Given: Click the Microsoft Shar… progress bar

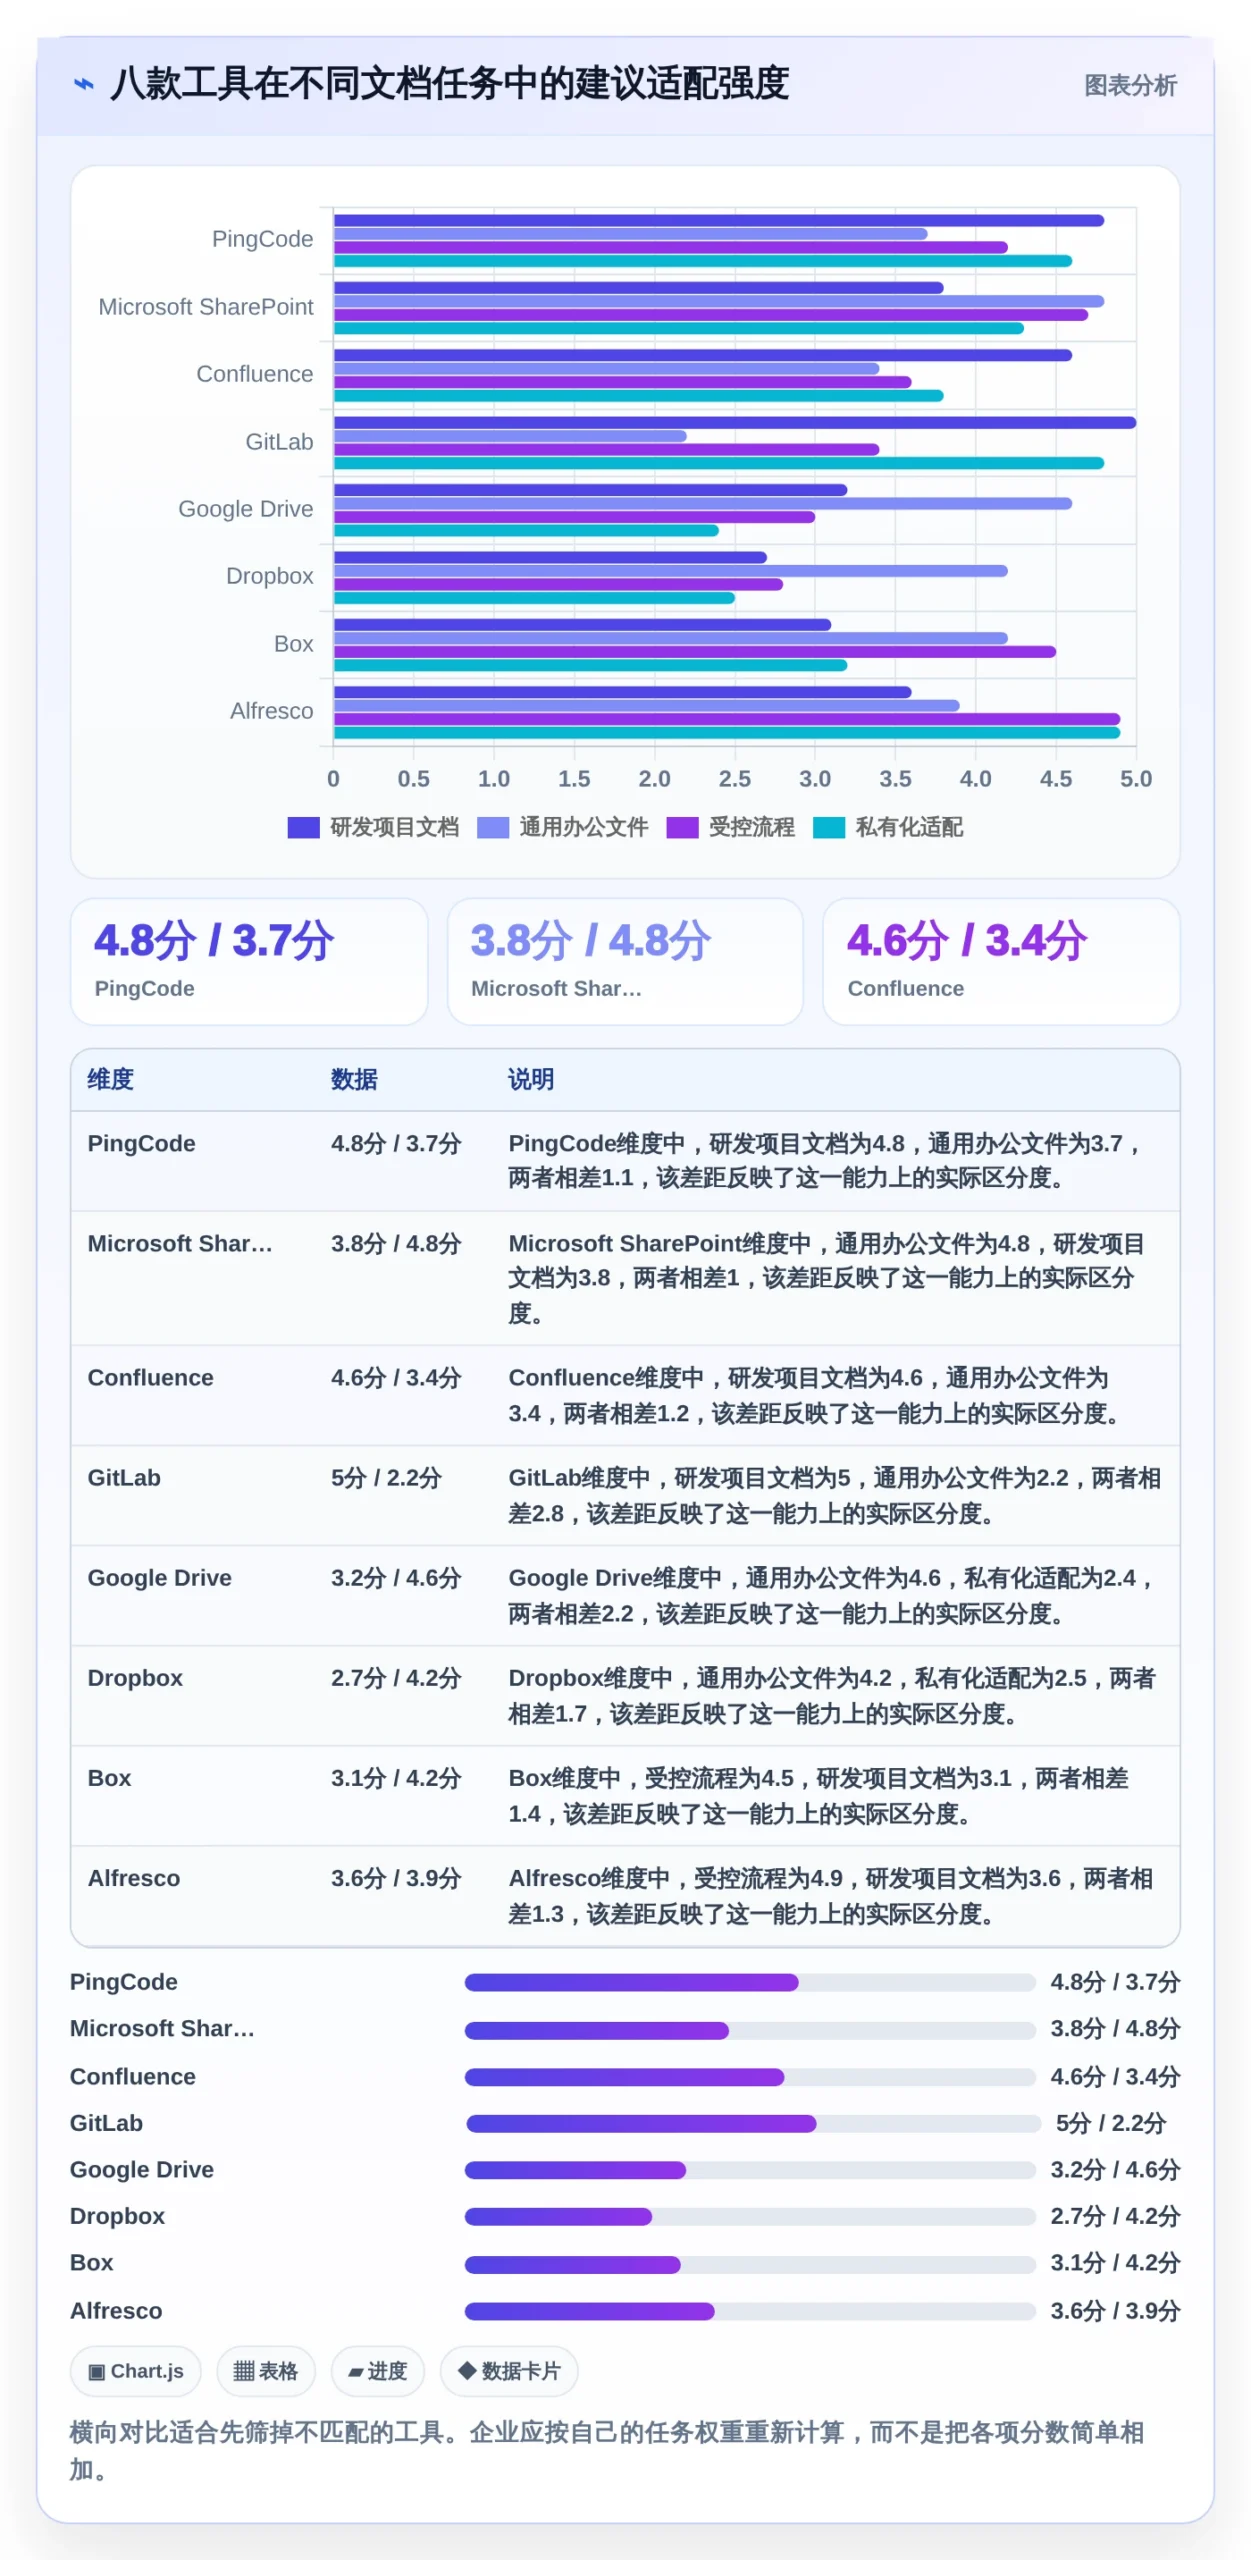Looking at the screenshot, I should 750,2030.
